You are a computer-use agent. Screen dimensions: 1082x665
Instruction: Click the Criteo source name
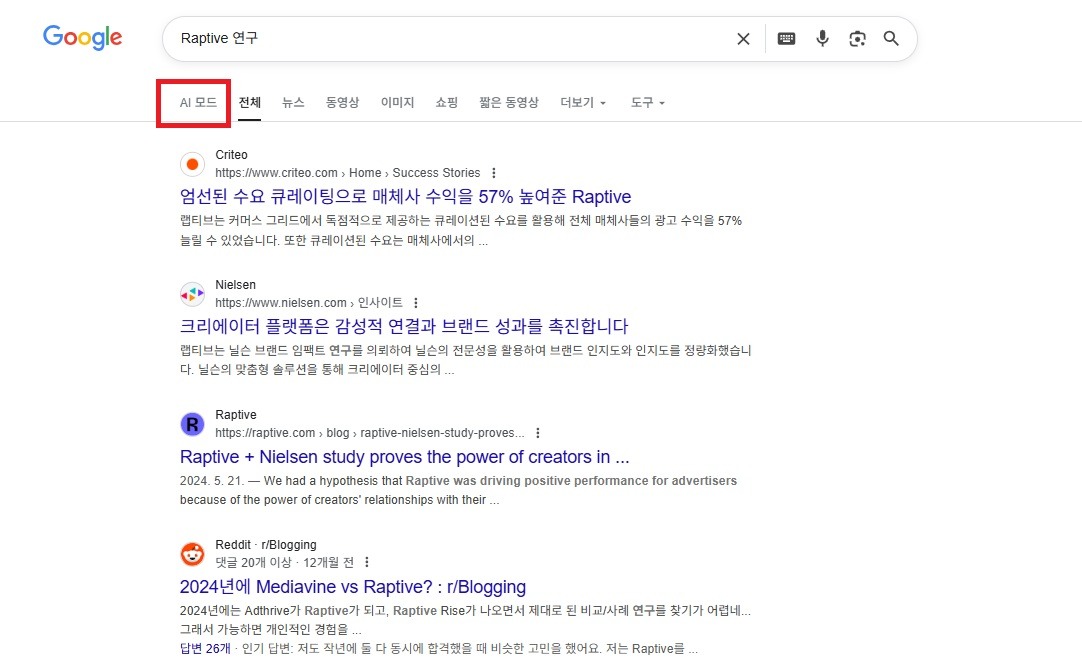(x=231, y=155)
